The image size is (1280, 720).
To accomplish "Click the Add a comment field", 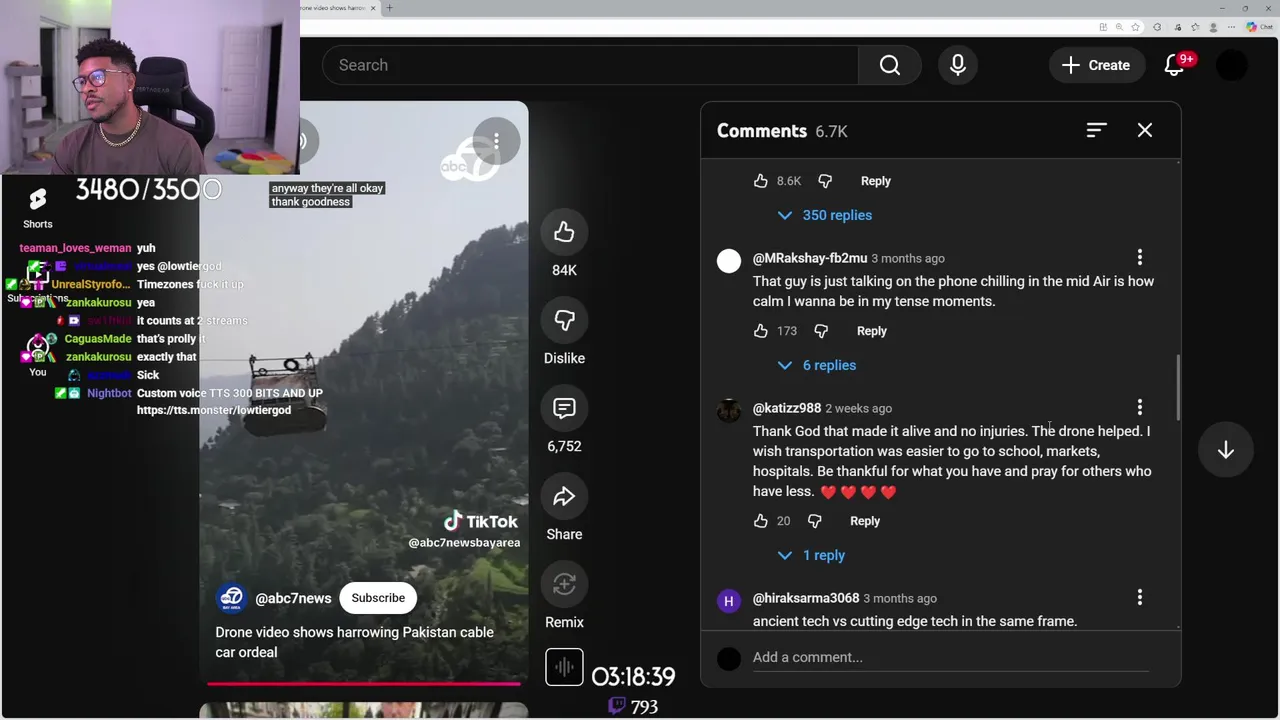I will pos(950,657).
